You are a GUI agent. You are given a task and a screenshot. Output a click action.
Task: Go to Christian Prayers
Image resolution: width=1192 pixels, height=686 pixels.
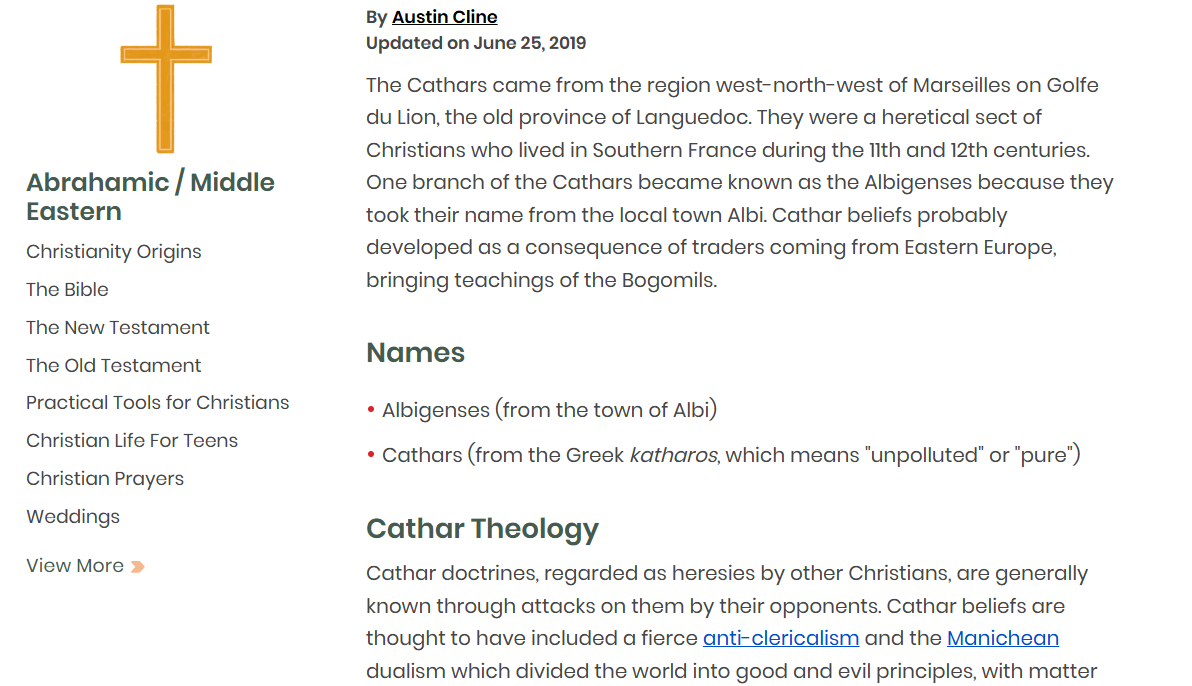tap(106, 479)
